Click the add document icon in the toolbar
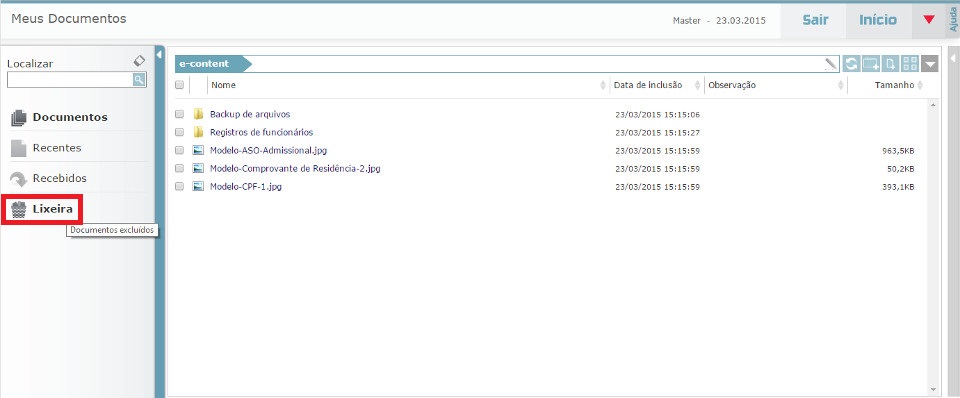This screenshot has height=398, width=960. pyautogui.click(x=890, y=64)
